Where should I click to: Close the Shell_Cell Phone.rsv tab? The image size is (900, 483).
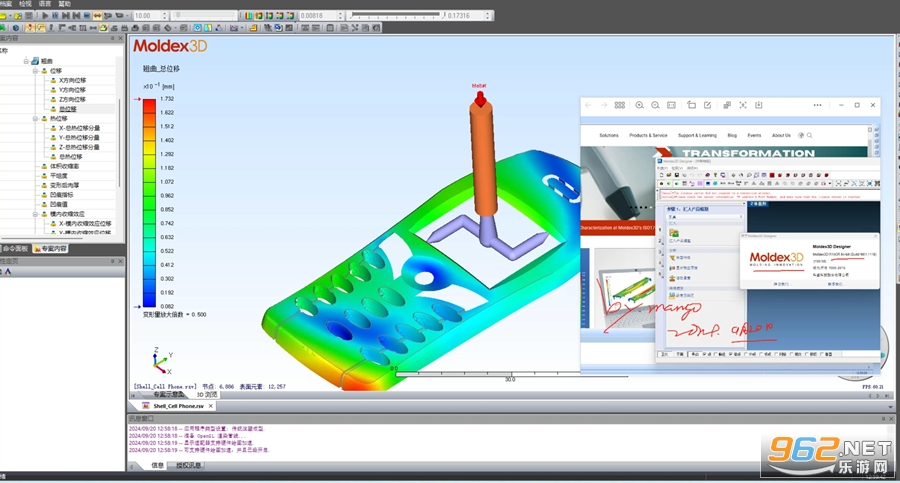pos(211,406)
